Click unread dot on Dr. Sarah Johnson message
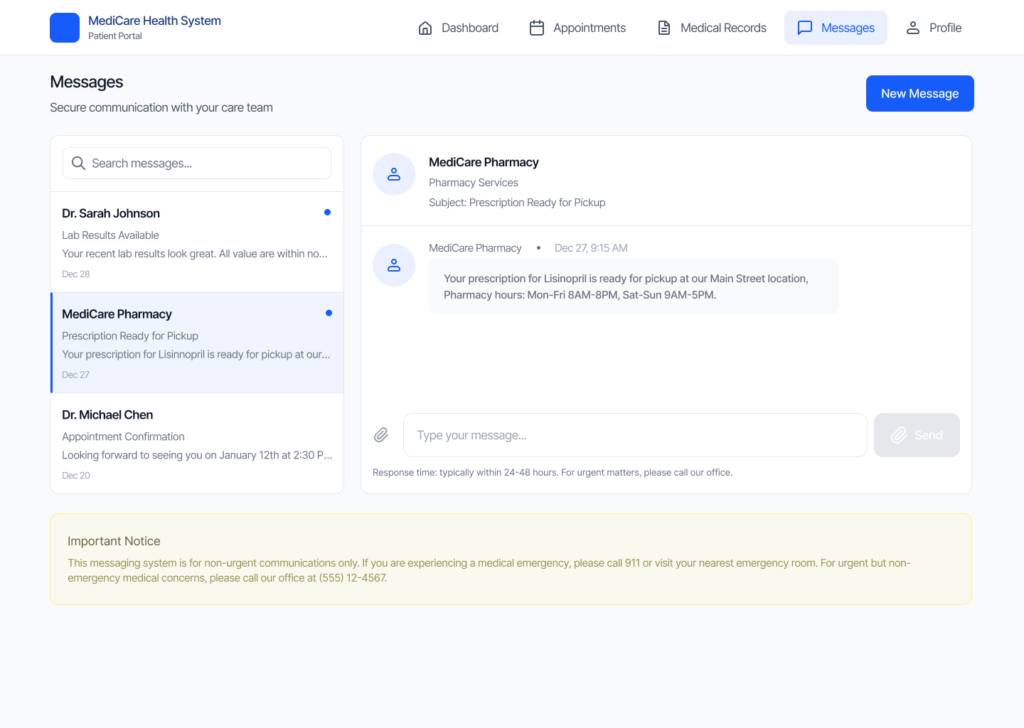 click(327, 212)
